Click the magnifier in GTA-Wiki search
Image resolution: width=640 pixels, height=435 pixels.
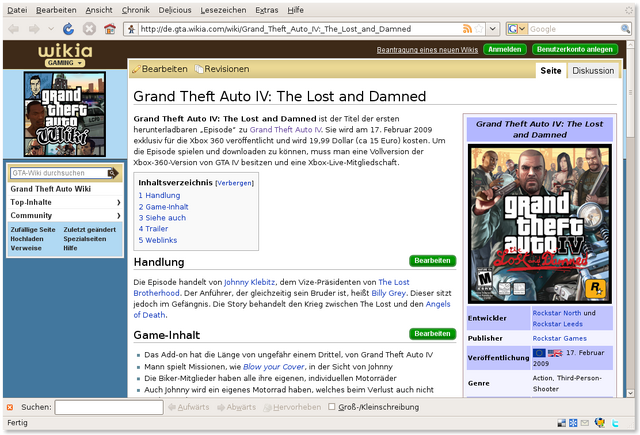tap(112, 173)
